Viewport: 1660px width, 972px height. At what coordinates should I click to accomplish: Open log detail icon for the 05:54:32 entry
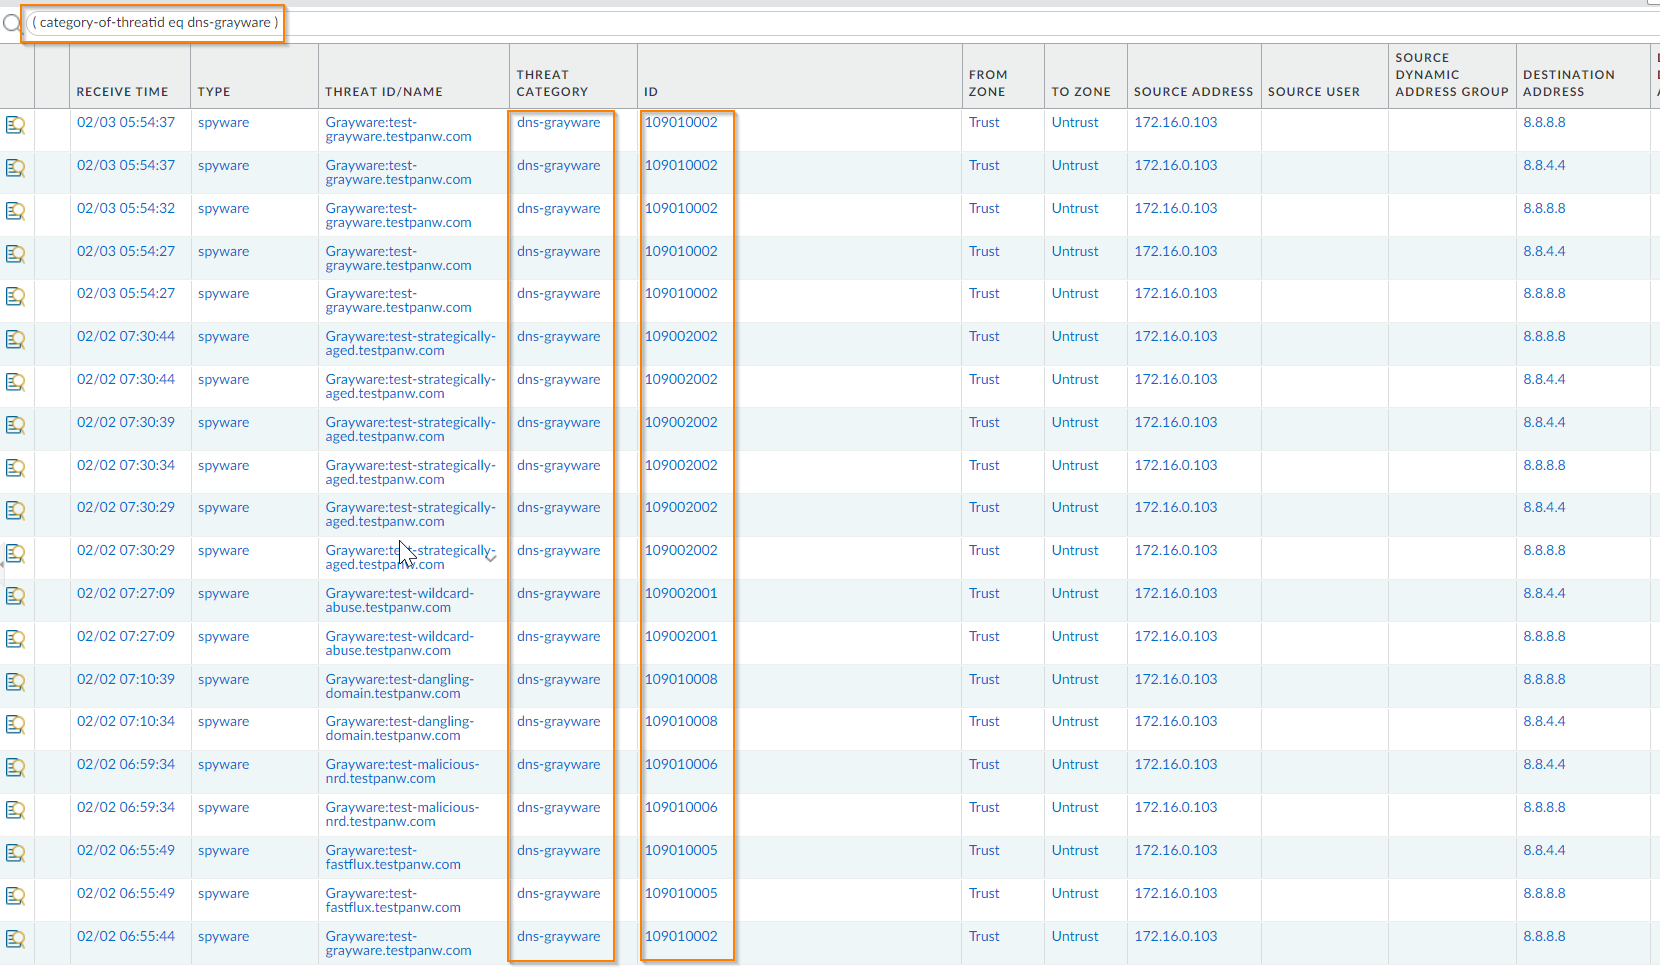[x=15, y=211]
